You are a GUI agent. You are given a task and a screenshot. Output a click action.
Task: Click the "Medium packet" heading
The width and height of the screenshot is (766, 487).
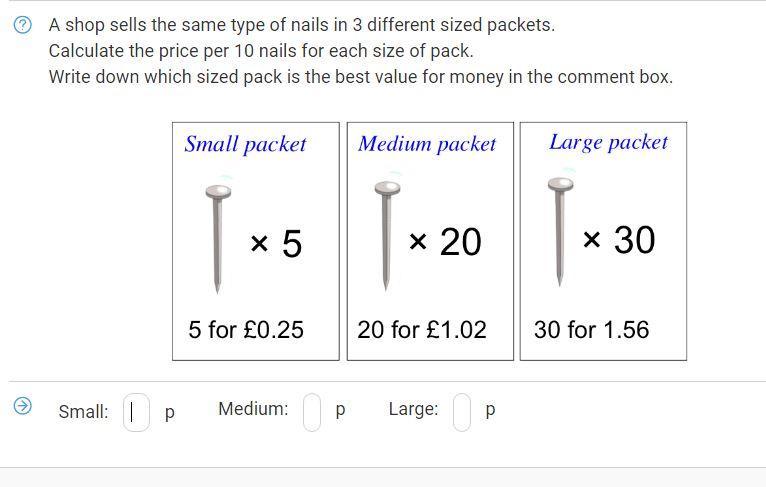(x=427, y=144)
